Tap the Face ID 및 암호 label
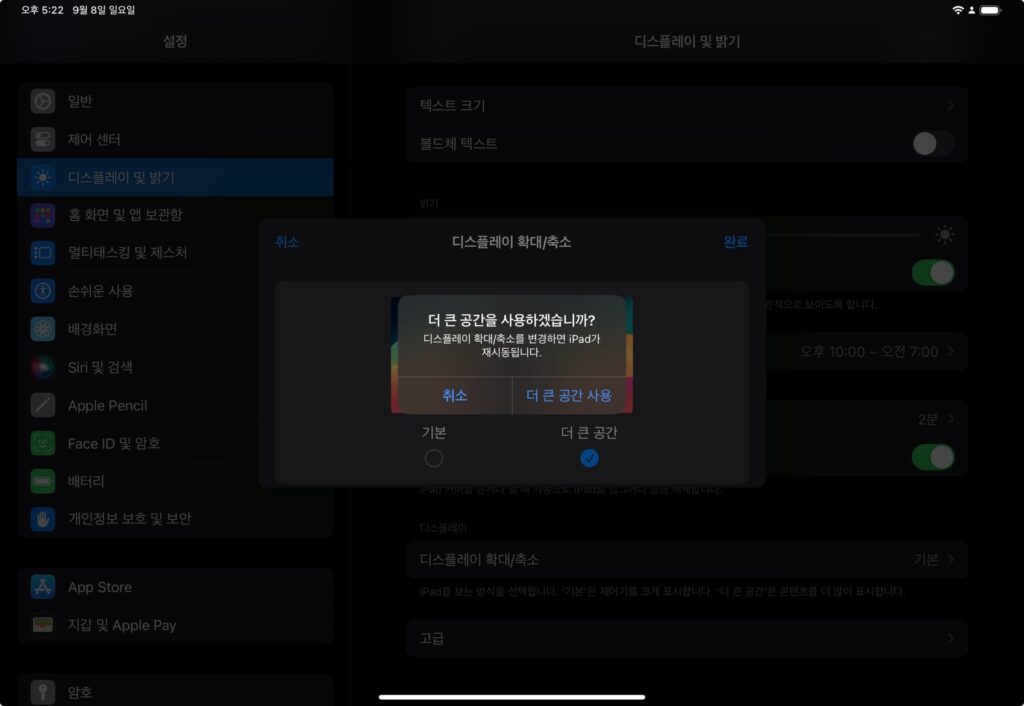 (x=114, y=443)
